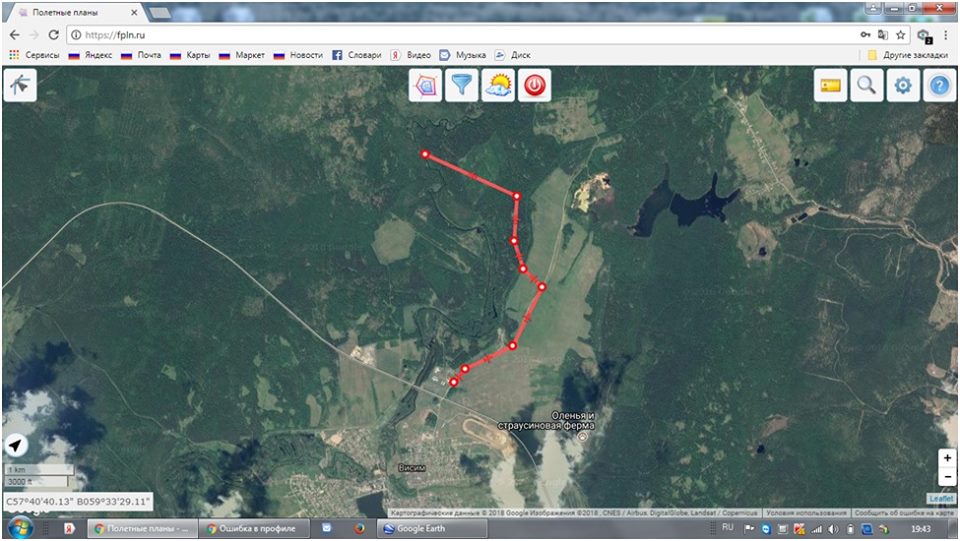
Task: Select the Полетные планы browser tab
Action: click(x=75, y=12)
